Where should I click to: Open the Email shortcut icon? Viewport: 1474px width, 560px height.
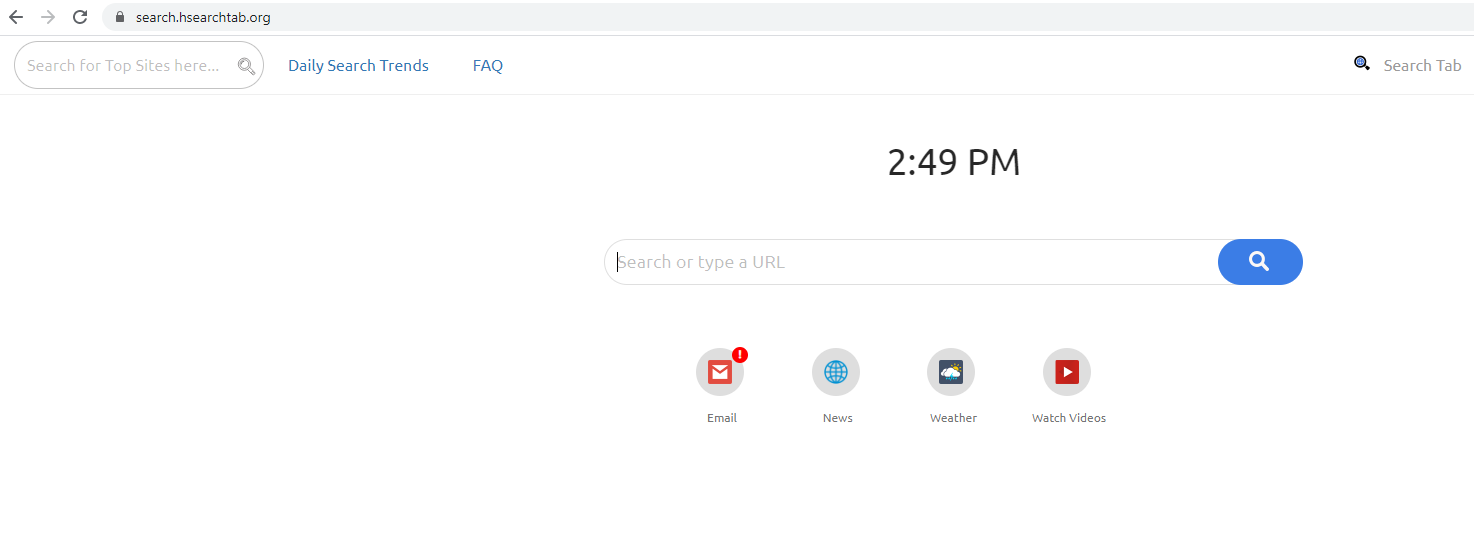point(720,373)
